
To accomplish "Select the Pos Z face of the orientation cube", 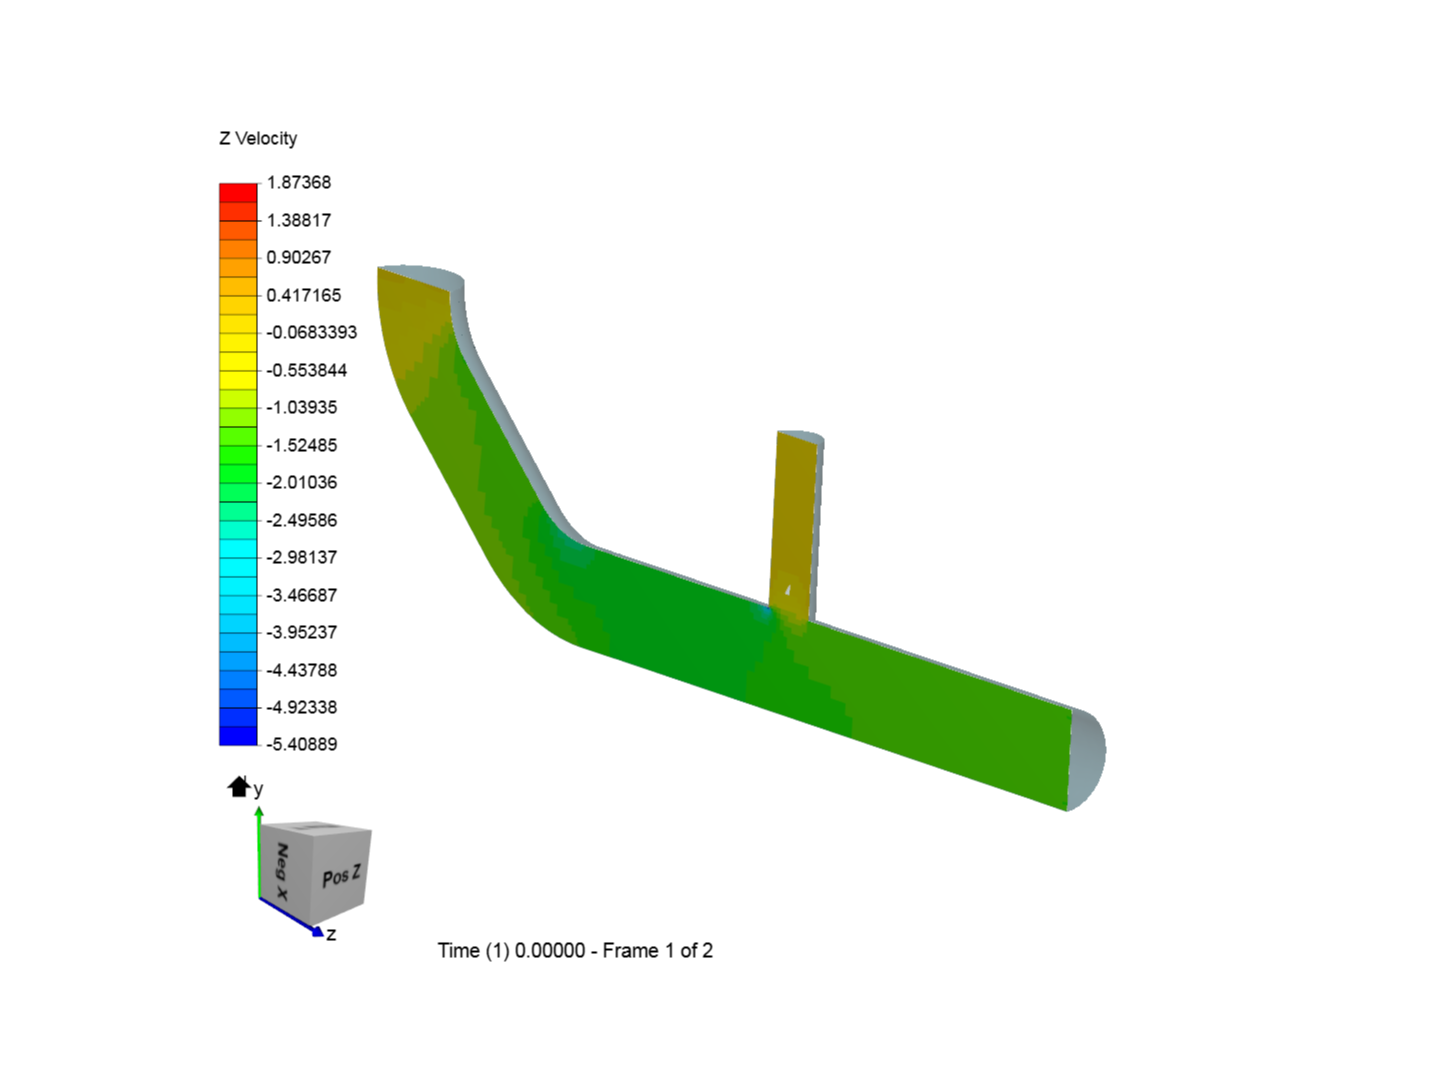I will pyautogui.click(x=341, y=876).
